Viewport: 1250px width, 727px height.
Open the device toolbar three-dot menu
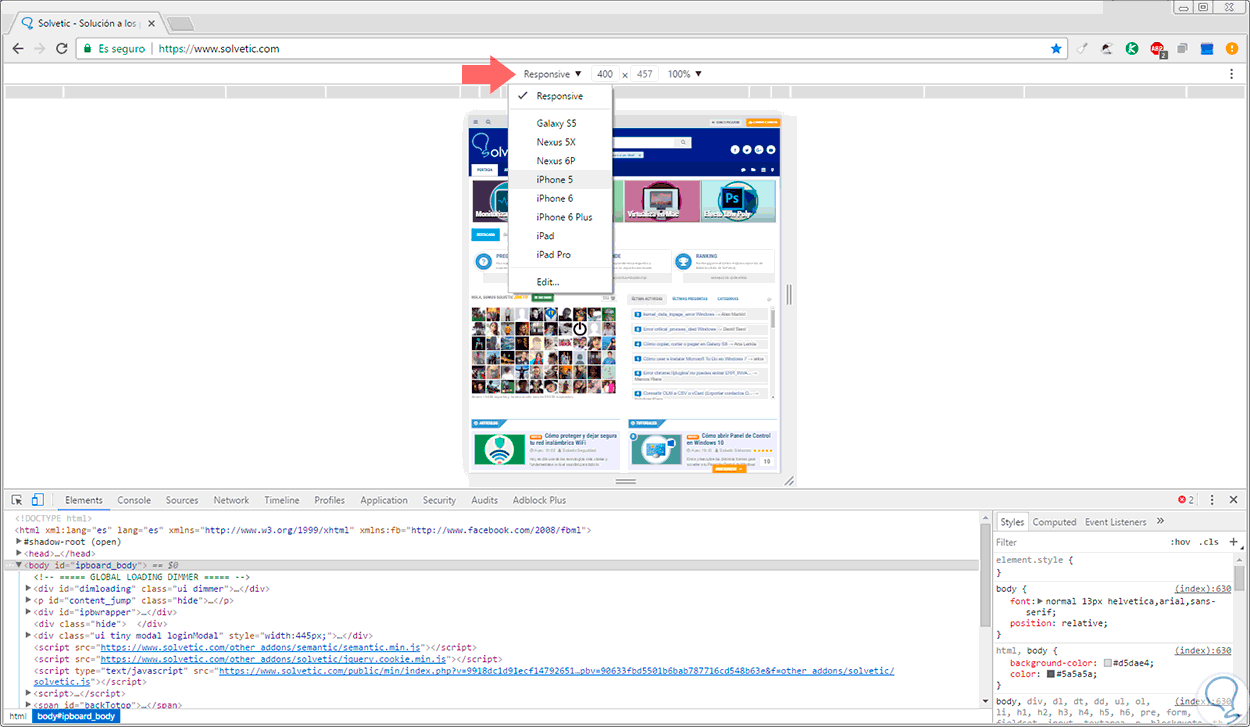point(1231,74)
